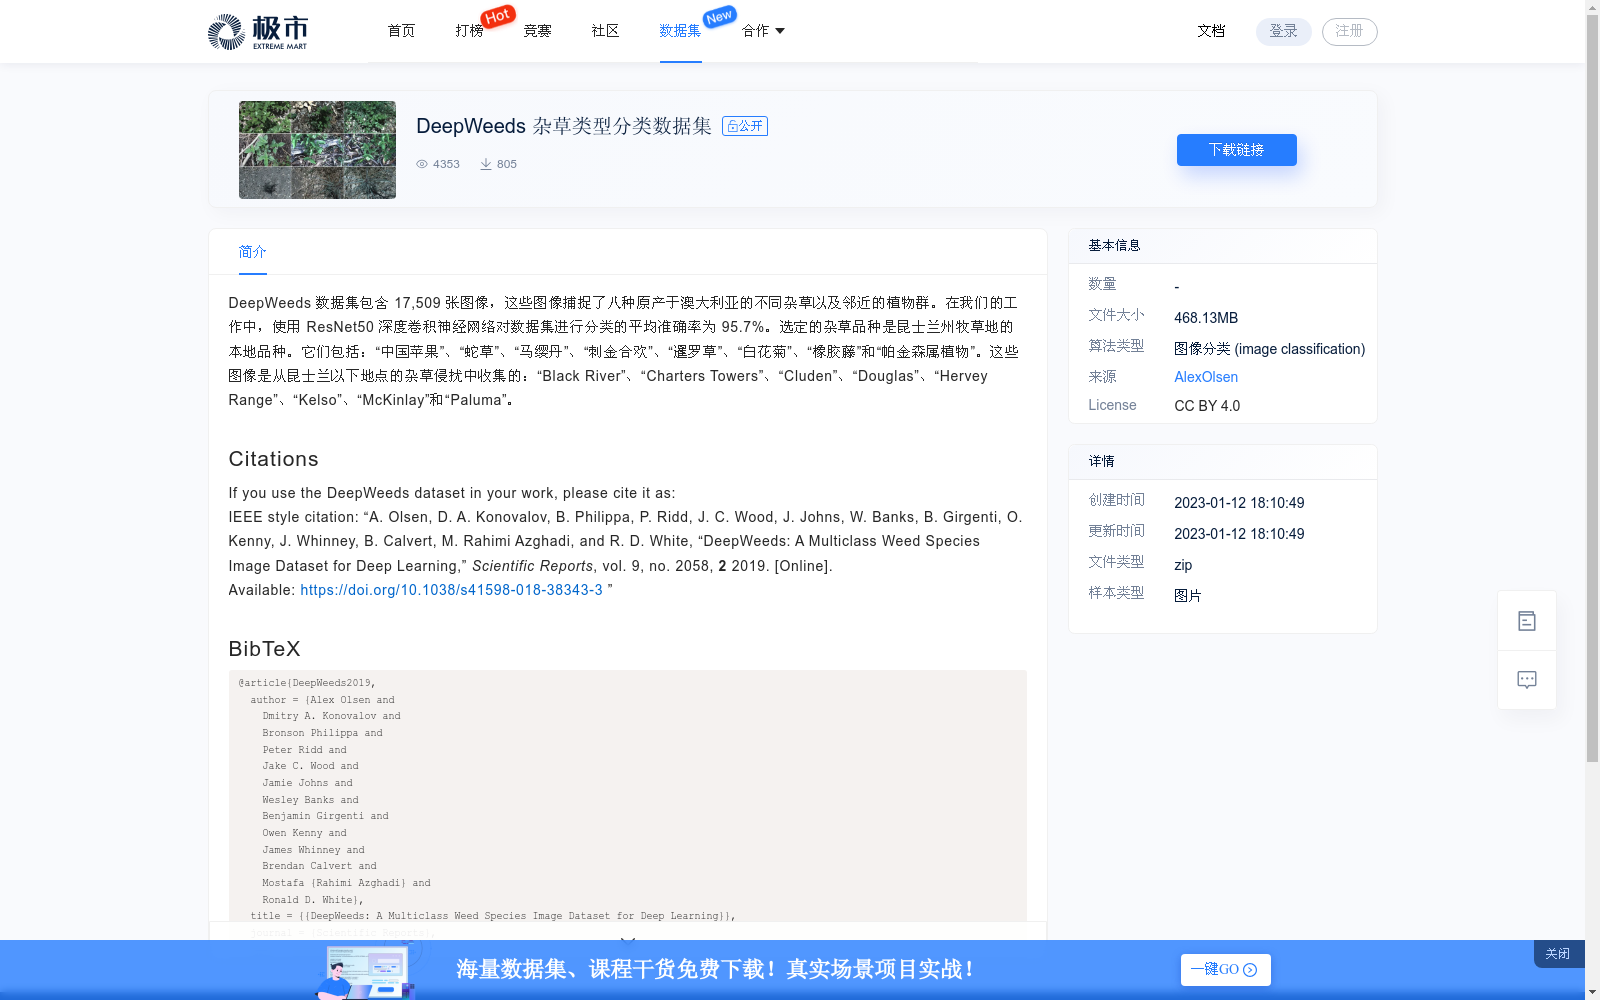Expand the 合作 dropdown menu
Screen dimensions: 1600x1000
coord(763,31)
